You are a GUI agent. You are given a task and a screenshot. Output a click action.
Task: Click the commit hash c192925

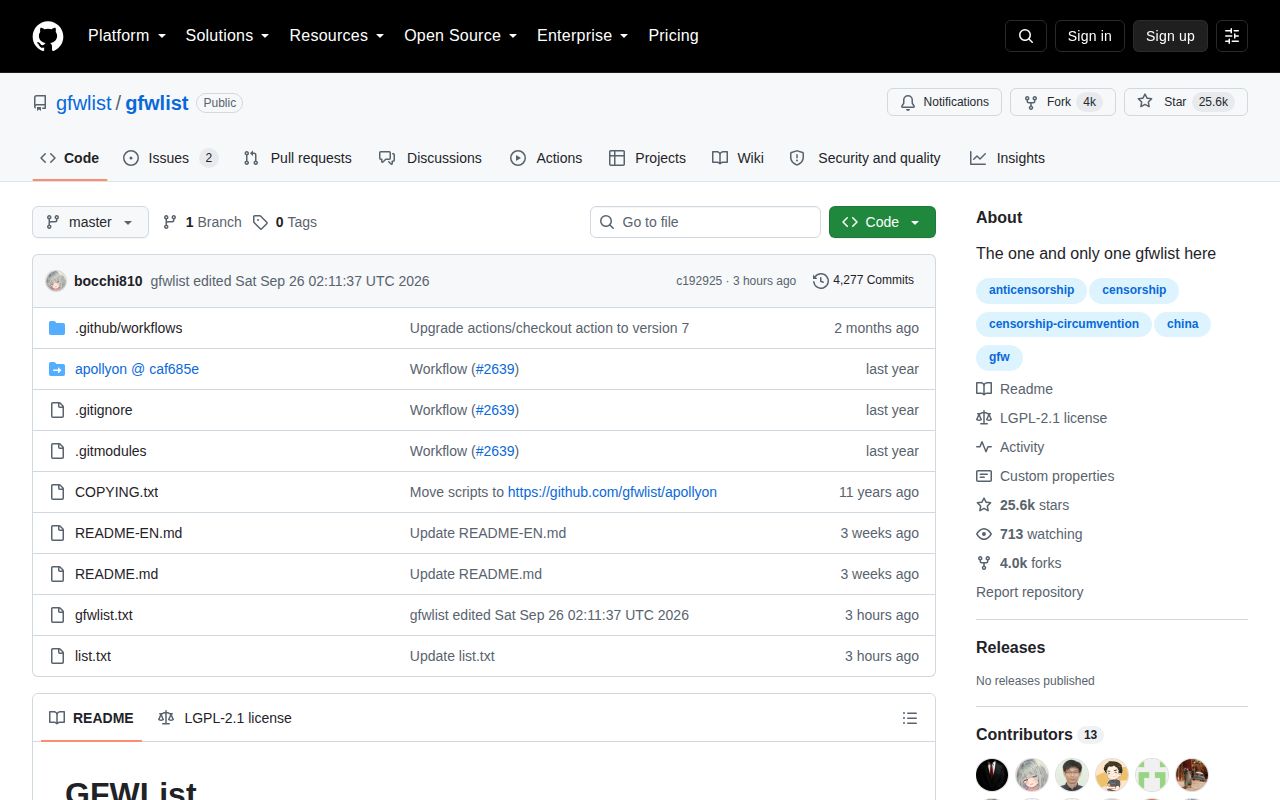(699, 281)
